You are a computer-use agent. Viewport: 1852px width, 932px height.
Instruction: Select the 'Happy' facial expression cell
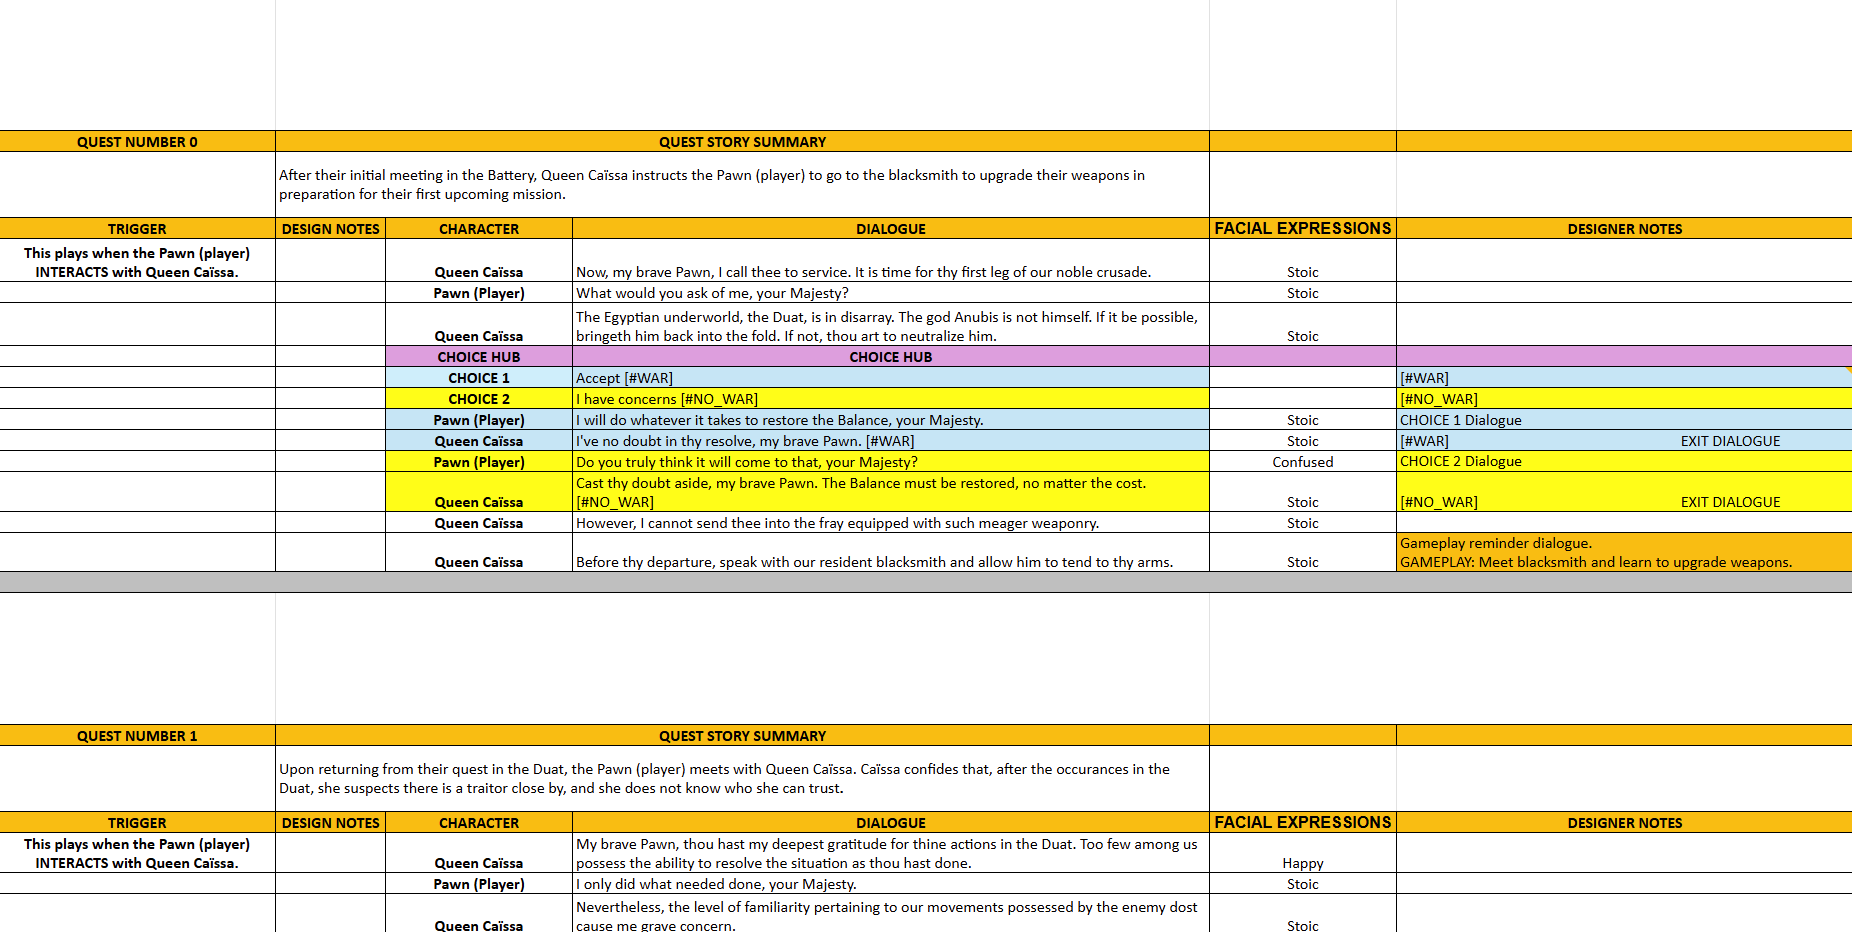pyautogui.click(x=1302, y=862)
